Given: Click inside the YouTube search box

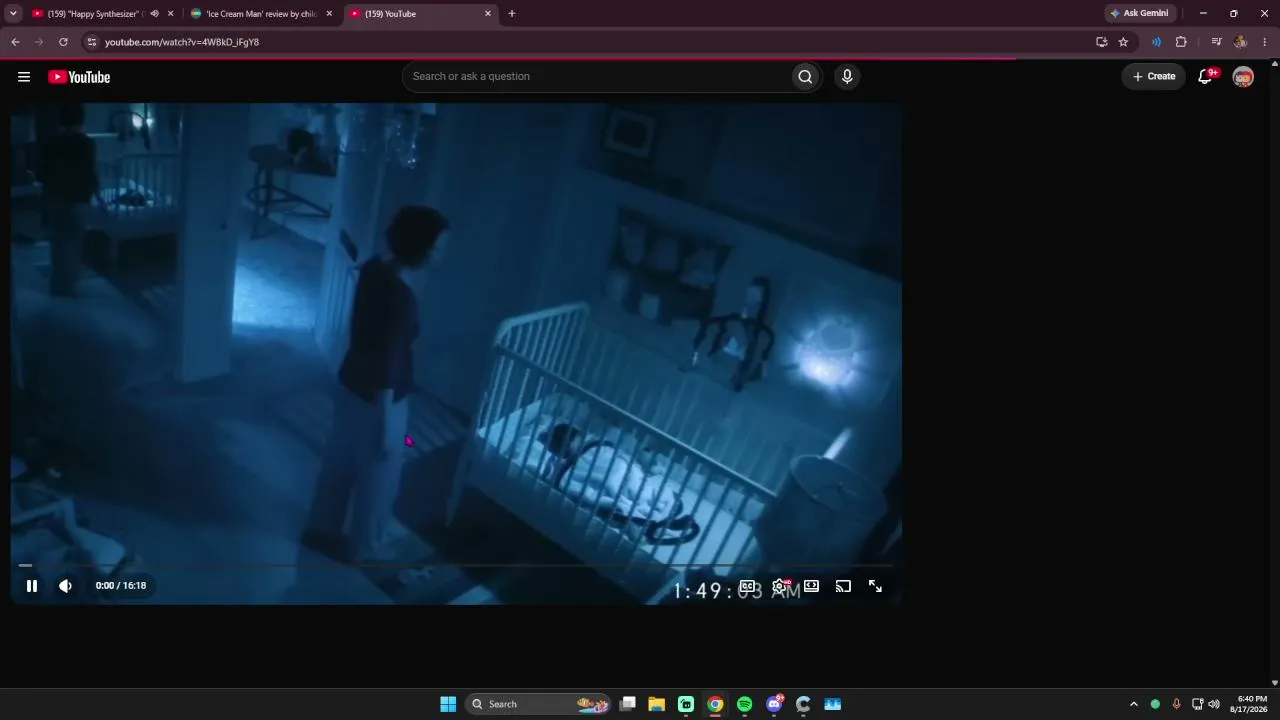Looking at the screenshot, I should click(596, 77).
